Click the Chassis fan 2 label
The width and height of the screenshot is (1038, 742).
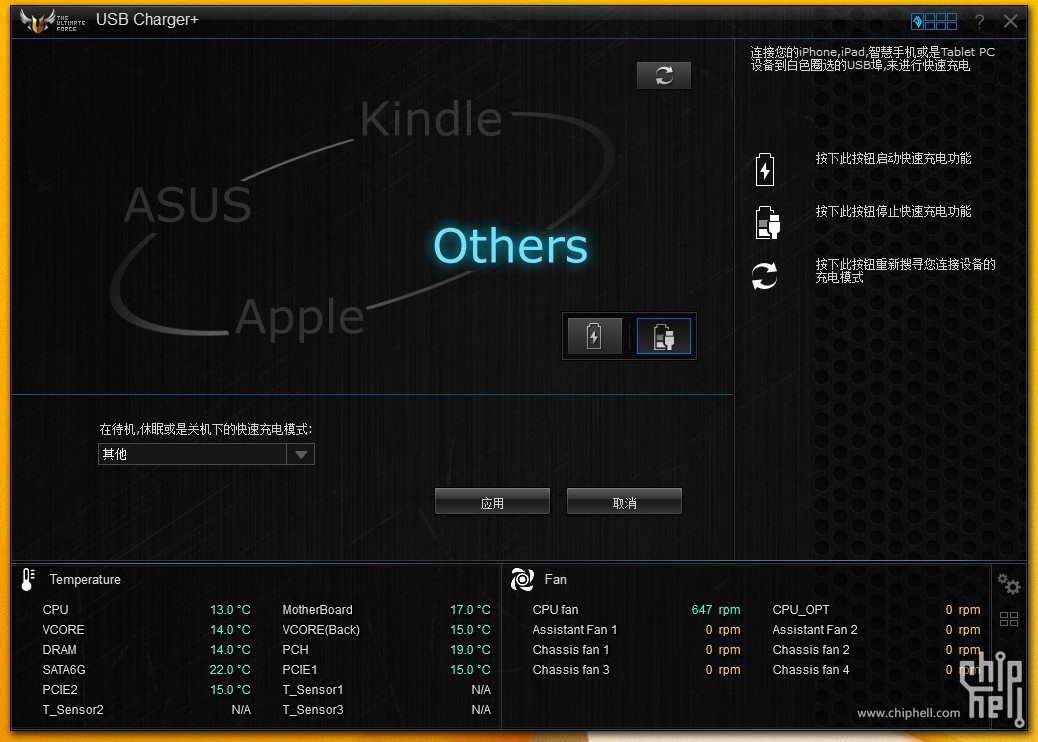tap(811, 649)
